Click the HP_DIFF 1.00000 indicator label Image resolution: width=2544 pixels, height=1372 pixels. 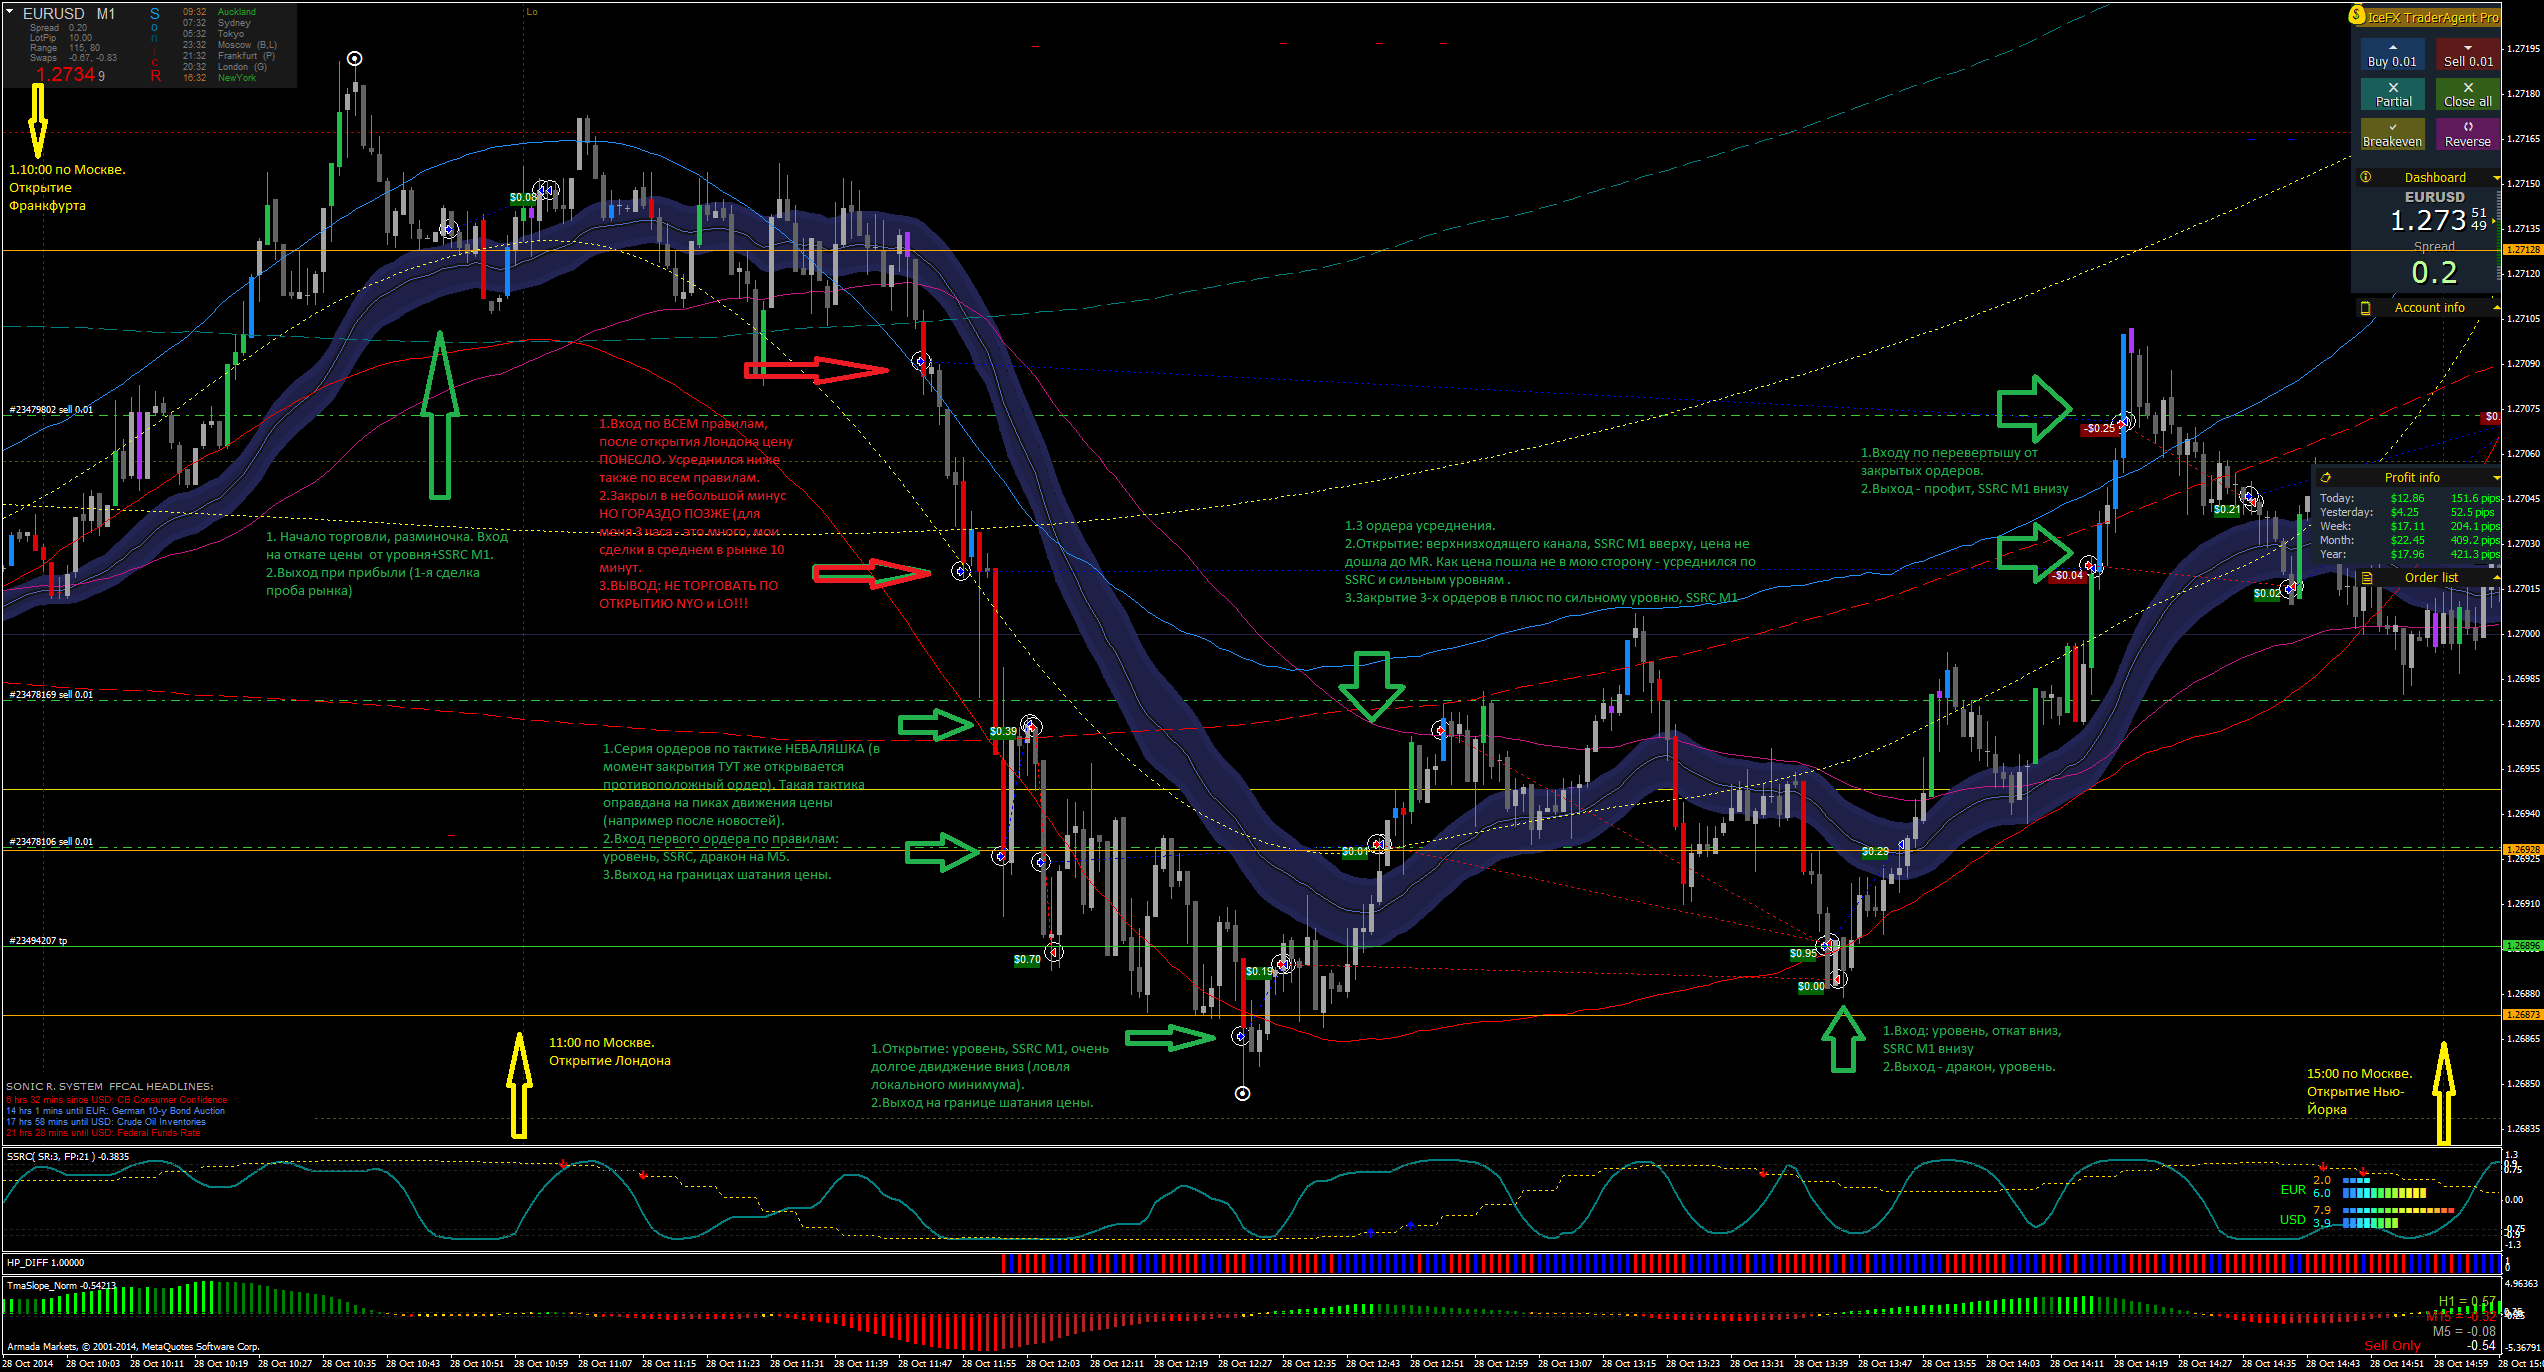pos(45,1263)
